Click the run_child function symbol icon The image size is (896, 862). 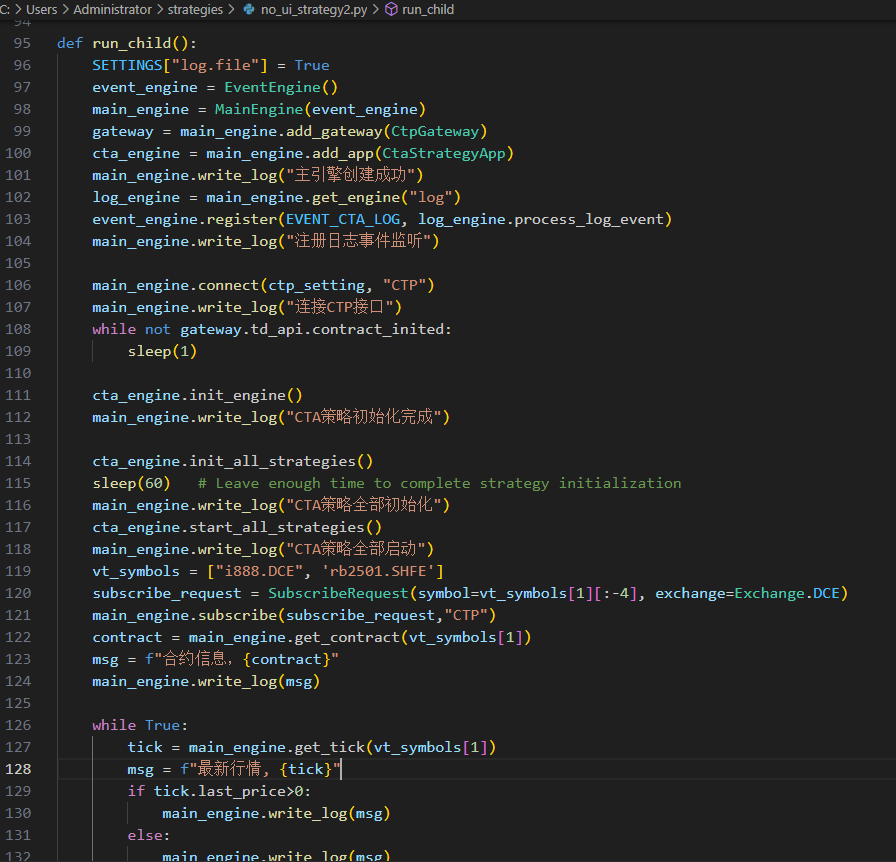[391, 10]
